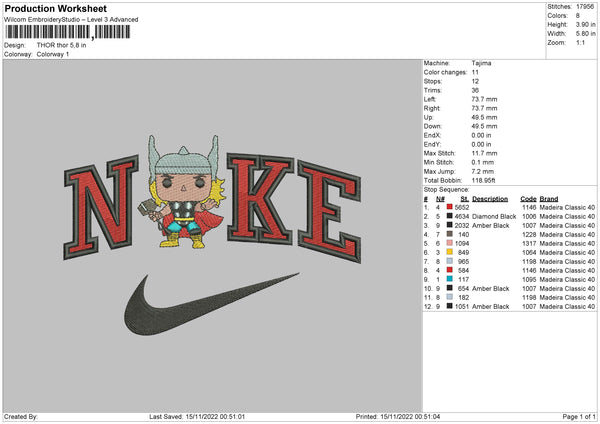Click the Stop Sequence heading
The image size is (600, 424).
[x=446, y=190]
